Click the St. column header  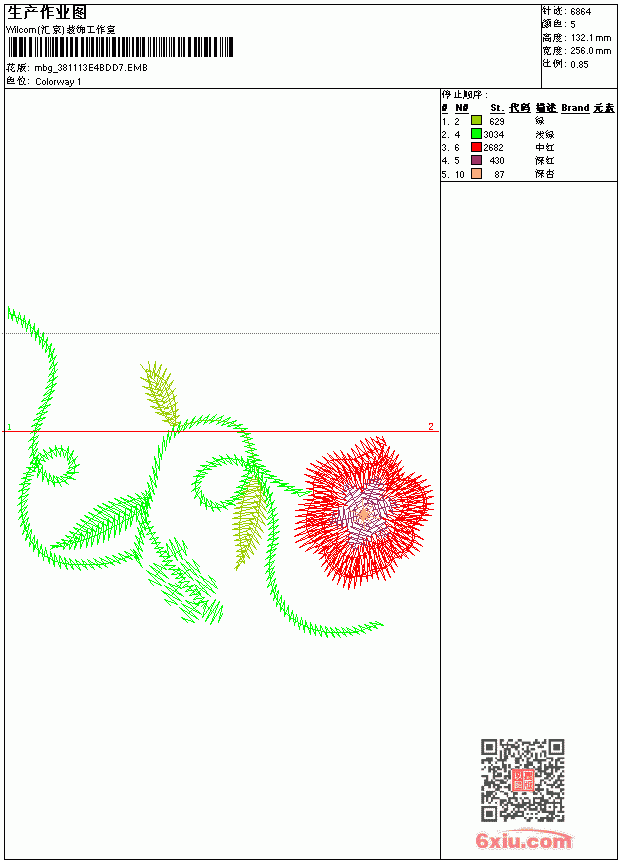click(x=497, y=108)
